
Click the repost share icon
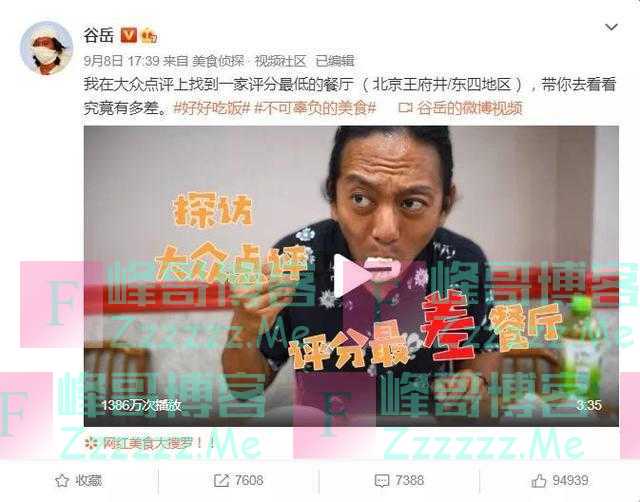point(222,480)
